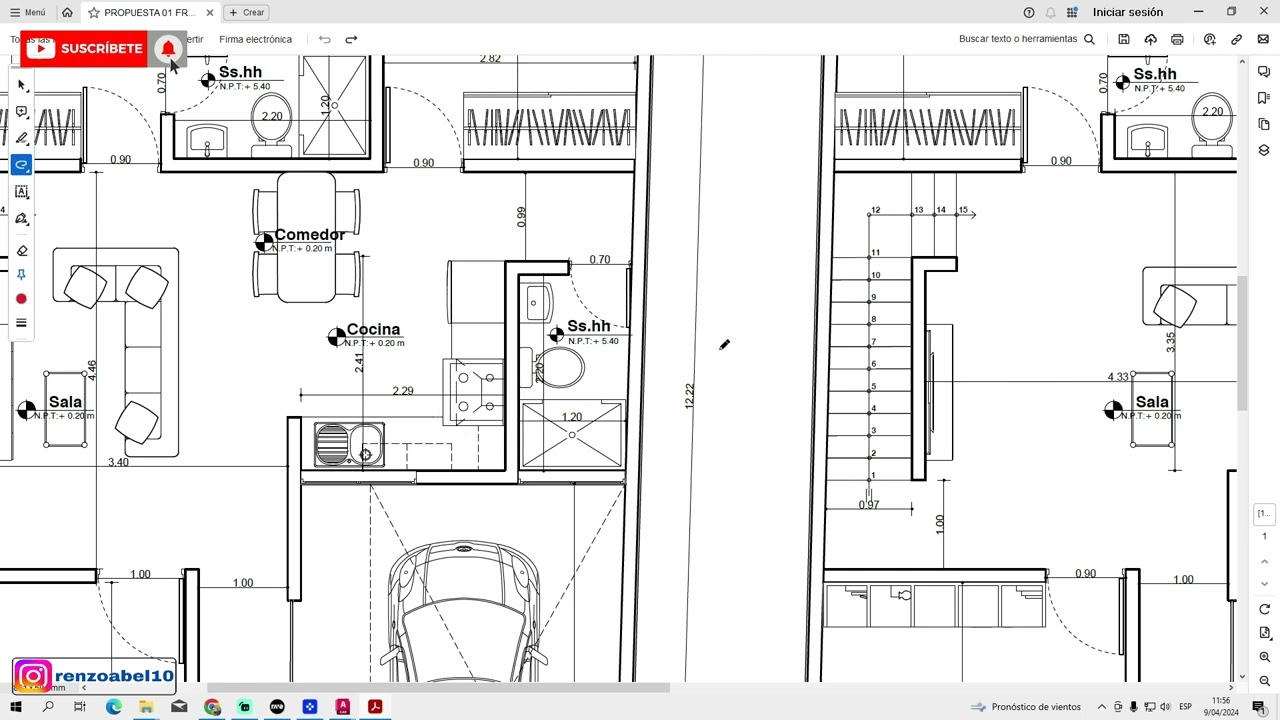Open Google Chrome from taskbar

click(x=212, y=707)
